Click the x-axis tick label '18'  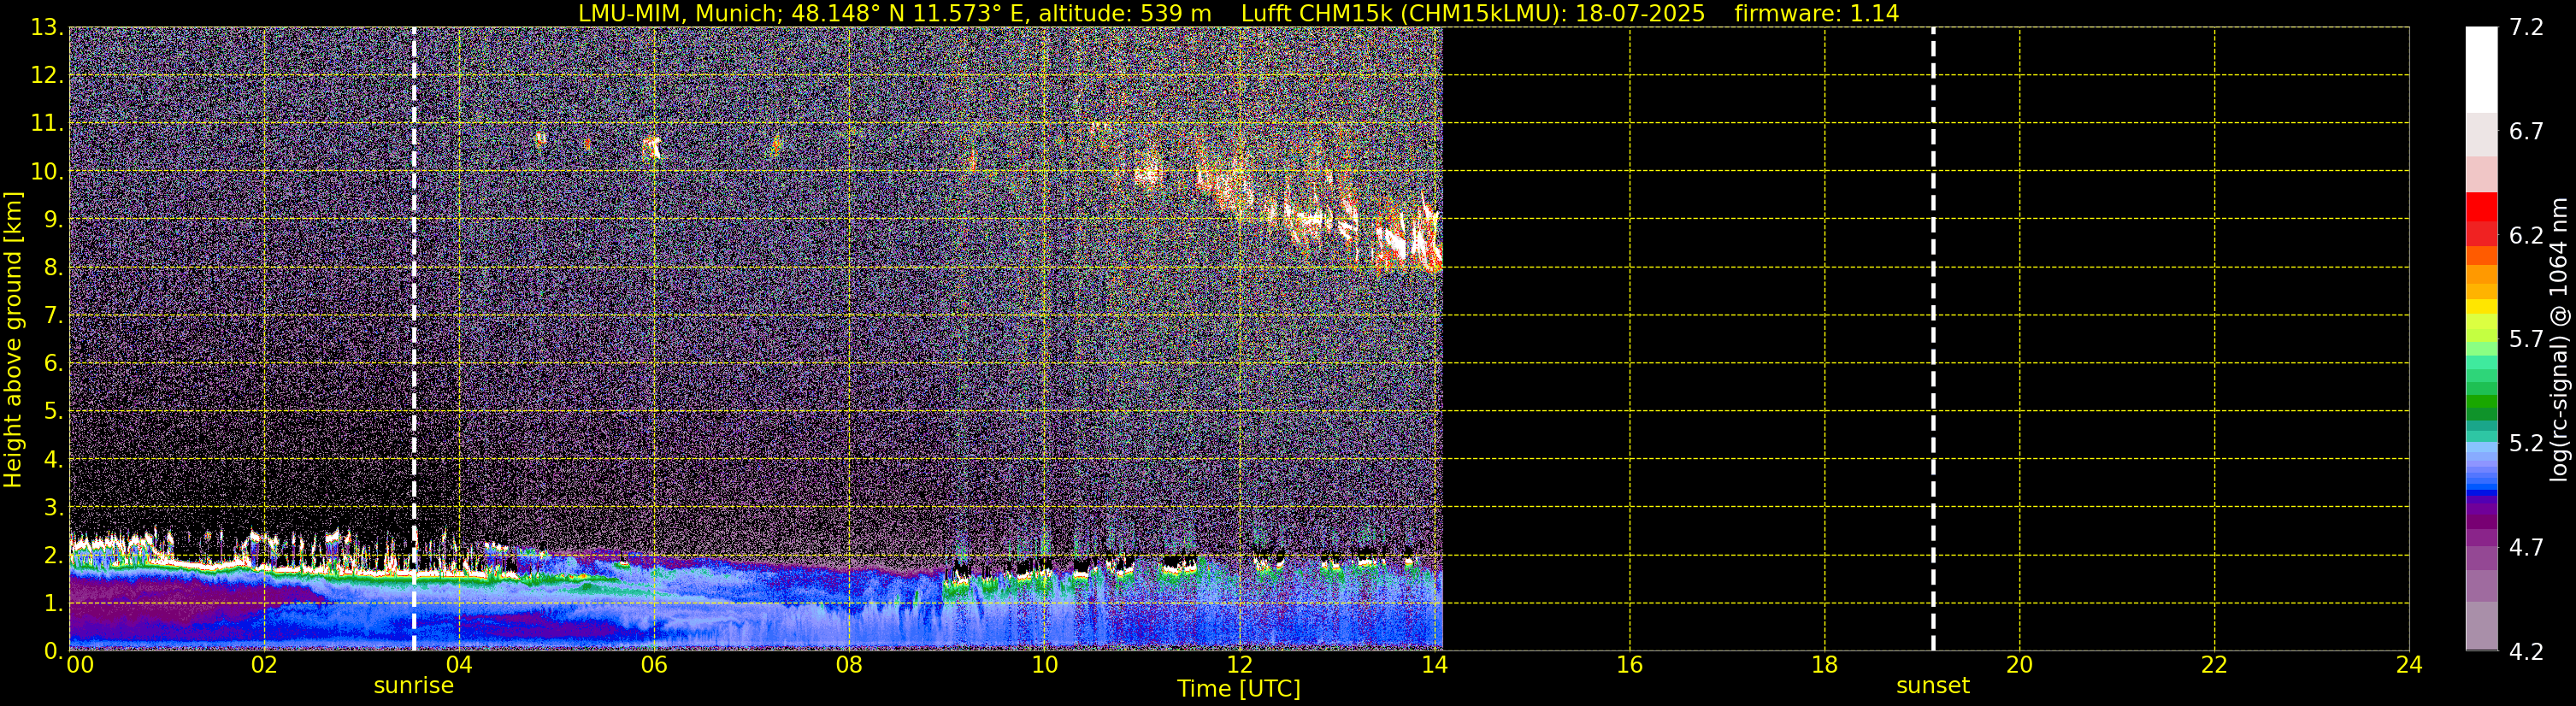[x=1825, y=665]
